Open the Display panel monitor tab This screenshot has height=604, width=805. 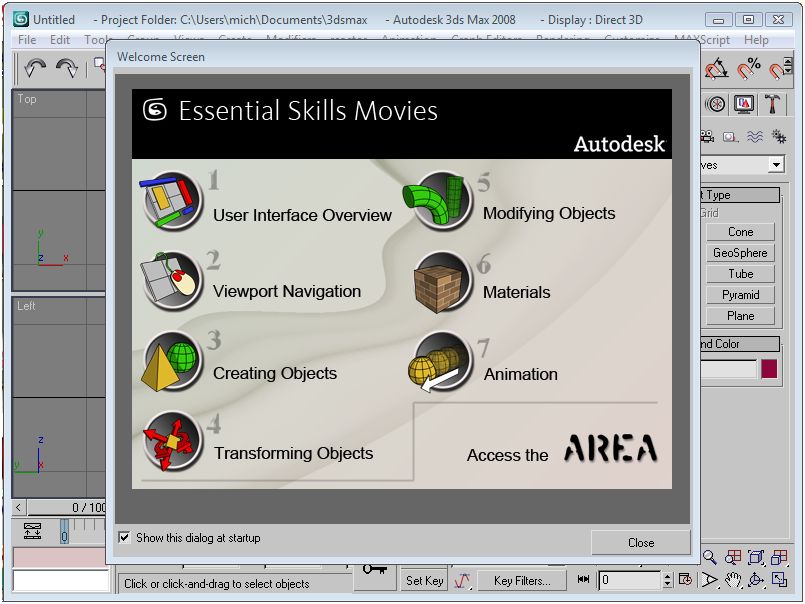coord(743,104)
